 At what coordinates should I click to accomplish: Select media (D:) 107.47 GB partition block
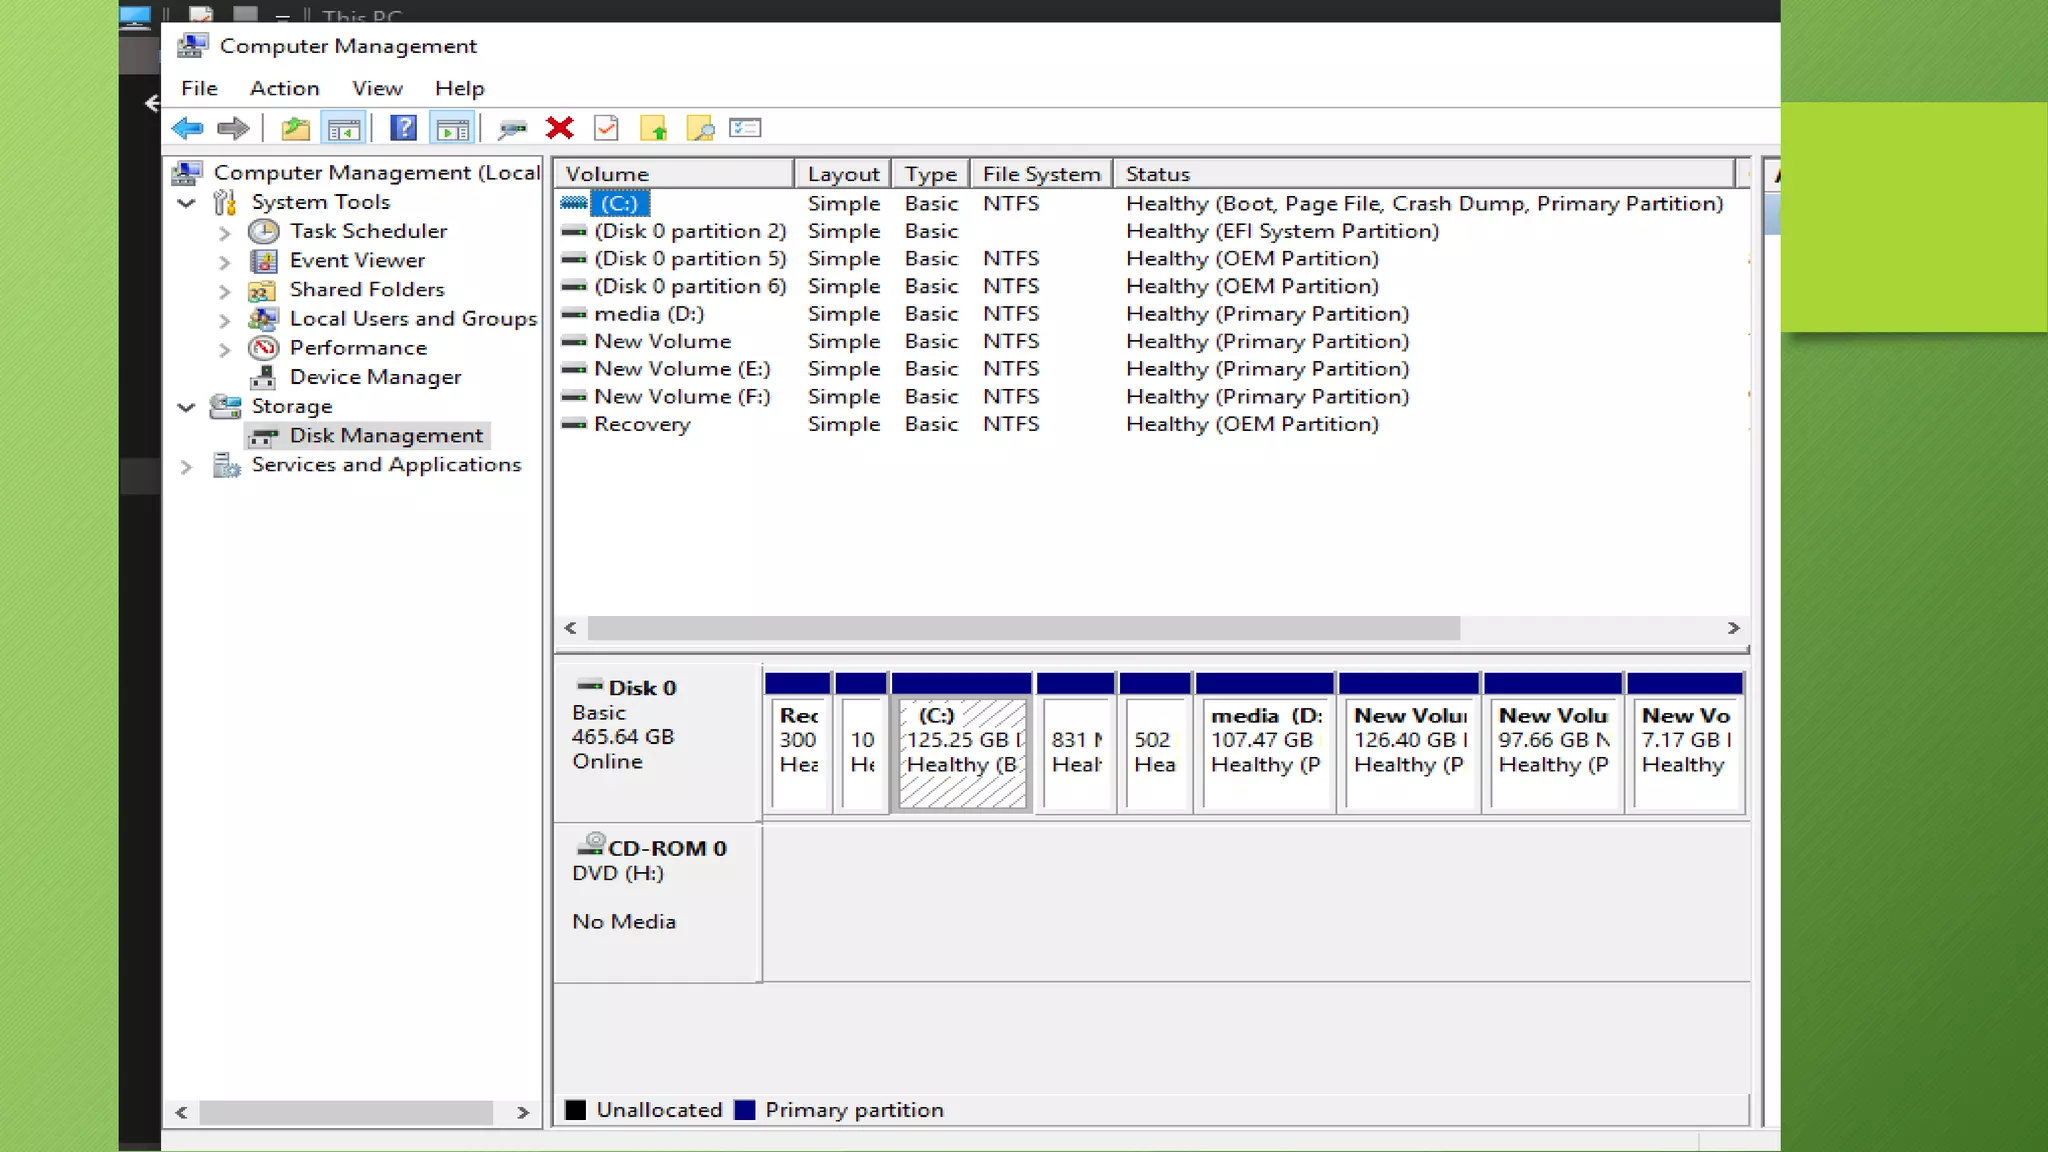click(1265, 743)
